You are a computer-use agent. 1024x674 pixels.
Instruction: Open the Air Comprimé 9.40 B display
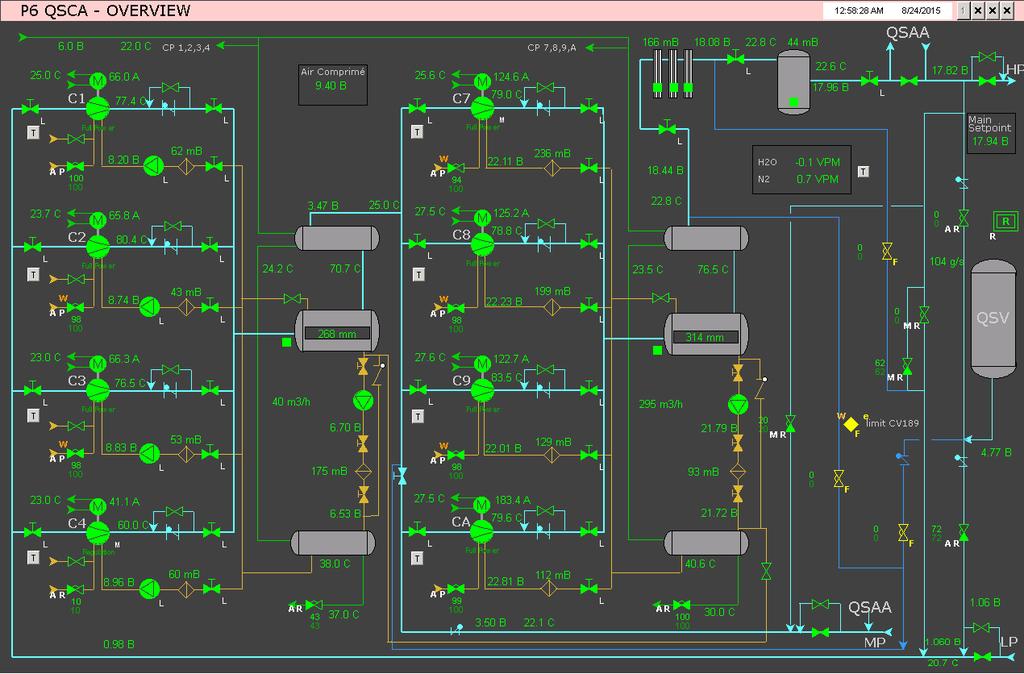[332, 84]
